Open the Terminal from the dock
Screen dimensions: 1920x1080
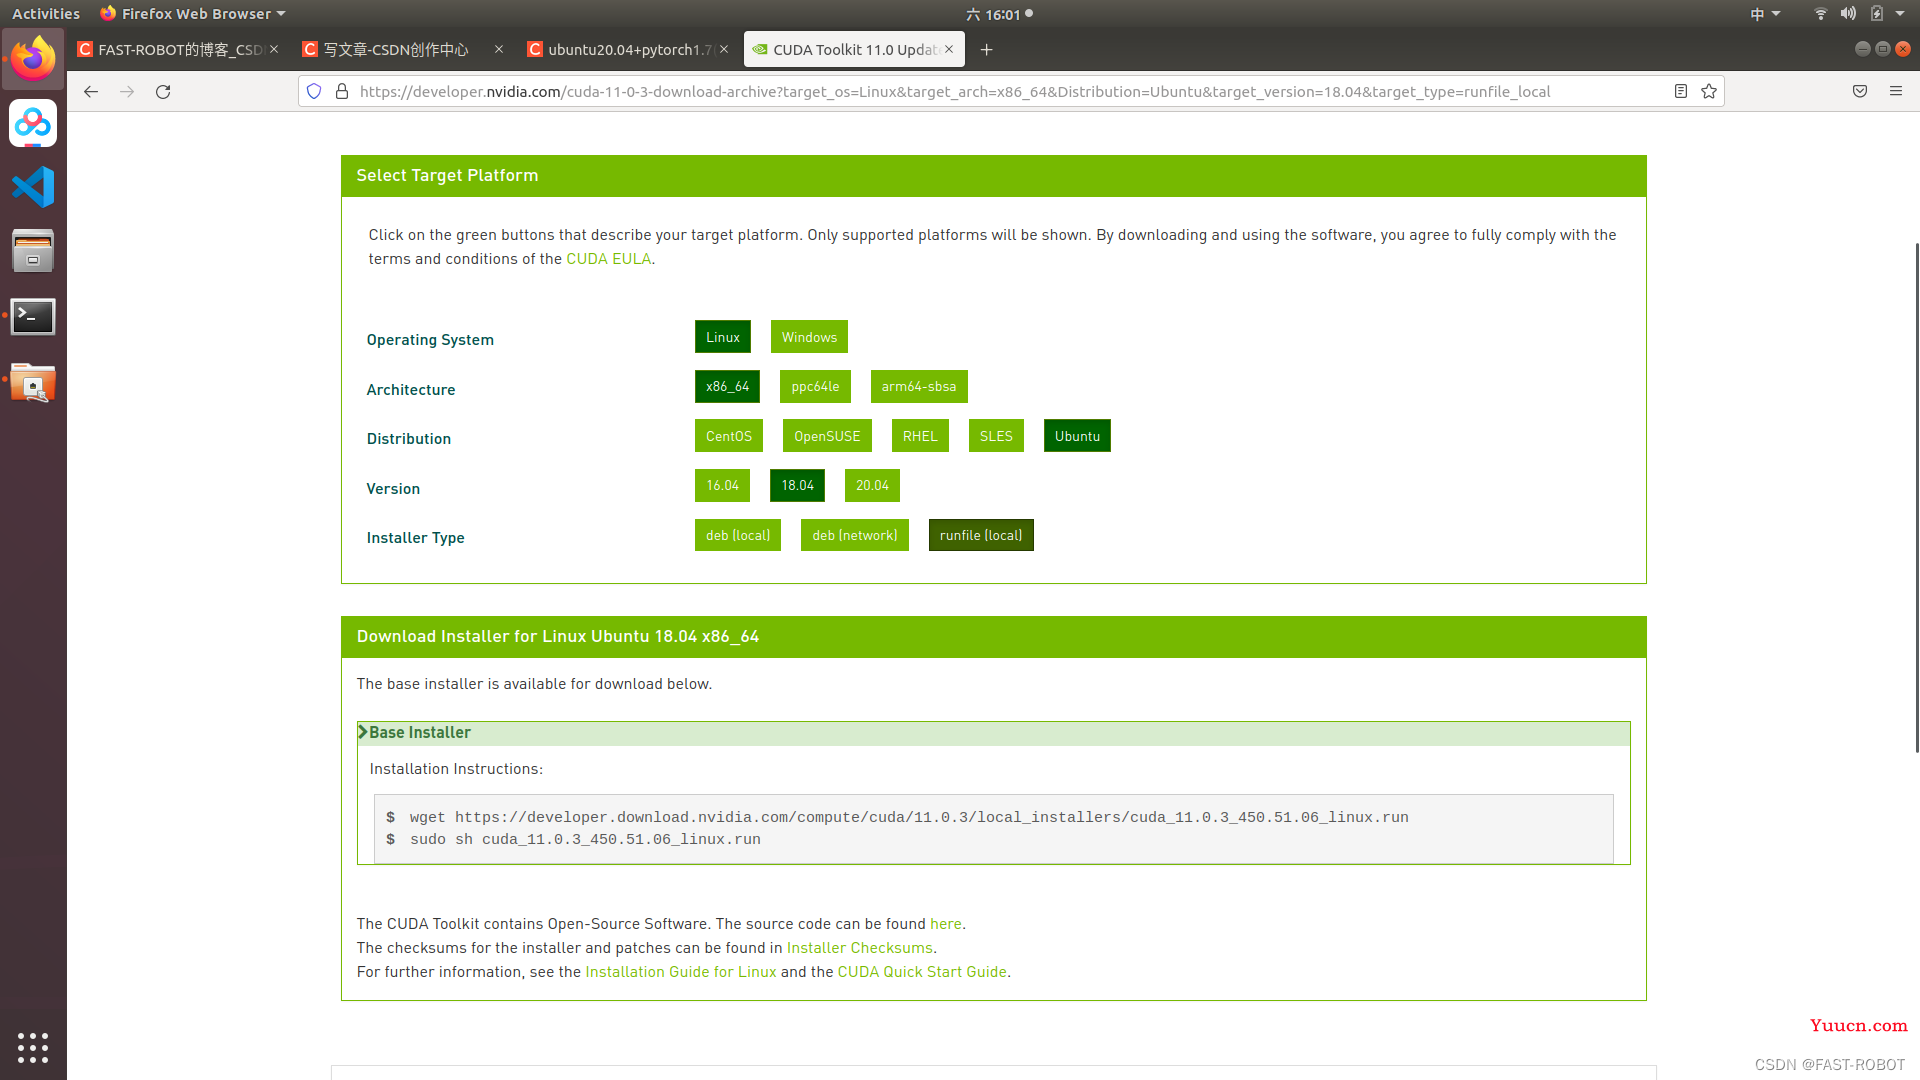(x=33, y=316)
